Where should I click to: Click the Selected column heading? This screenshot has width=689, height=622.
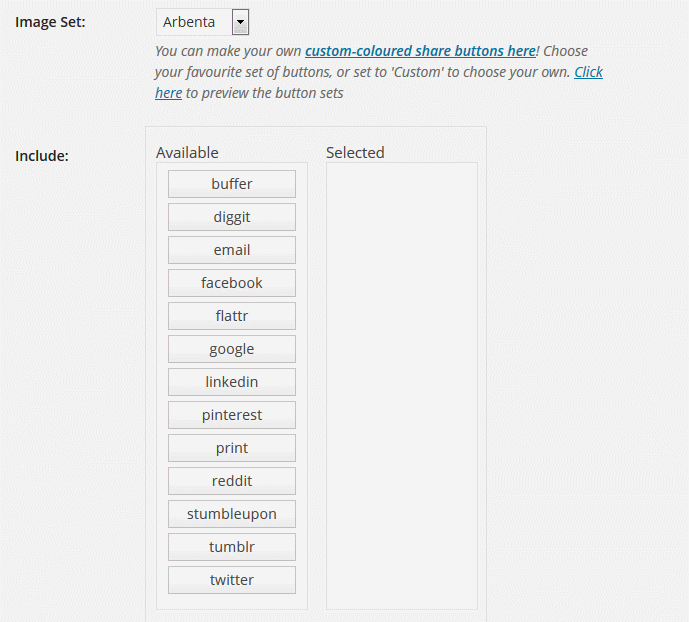pos(355,152)
